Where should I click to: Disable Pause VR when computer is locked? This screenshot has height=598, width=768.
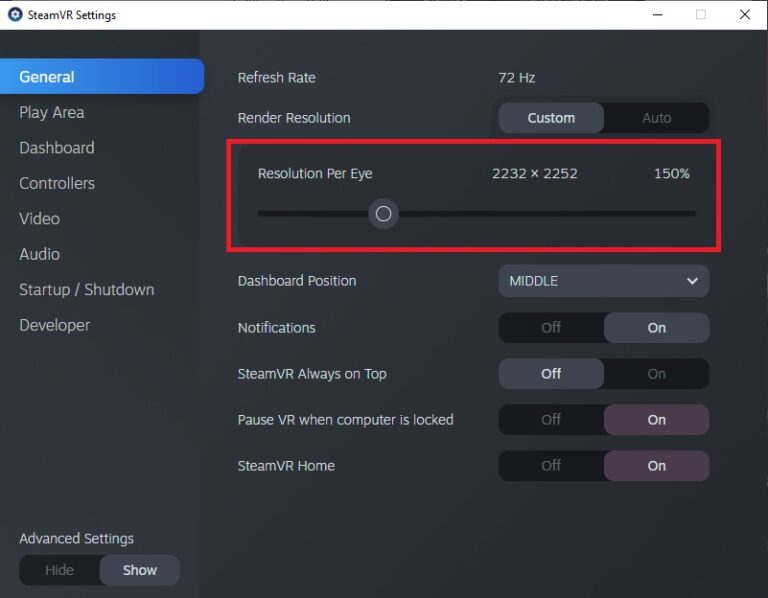(x=551, y=420)
